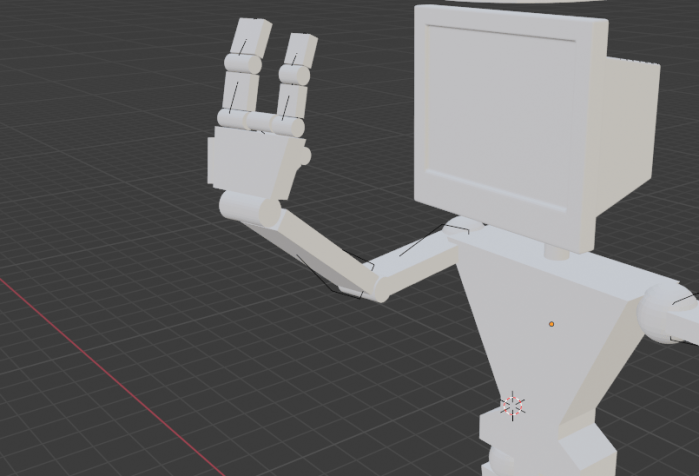
Task: Click the thumb nub on the hand
Action: tap(303, 156)
